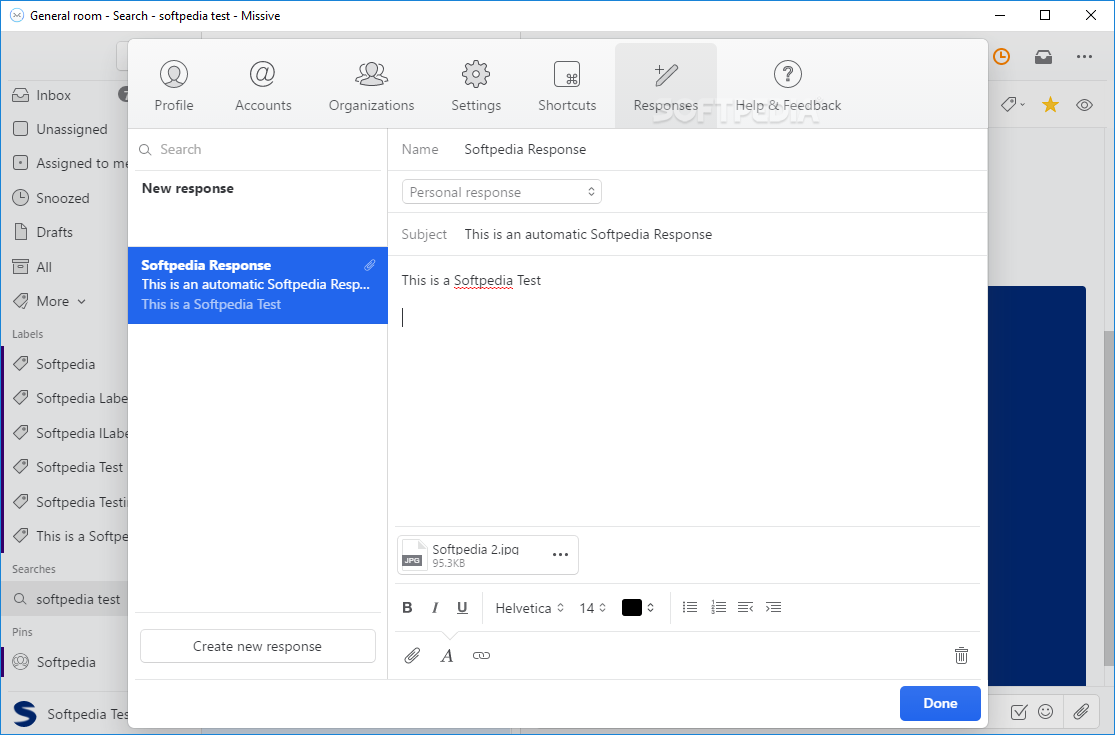The image size is (1115, 735).
Task: Select the Softpedia Test label
Action: click(x=68, y=467)
